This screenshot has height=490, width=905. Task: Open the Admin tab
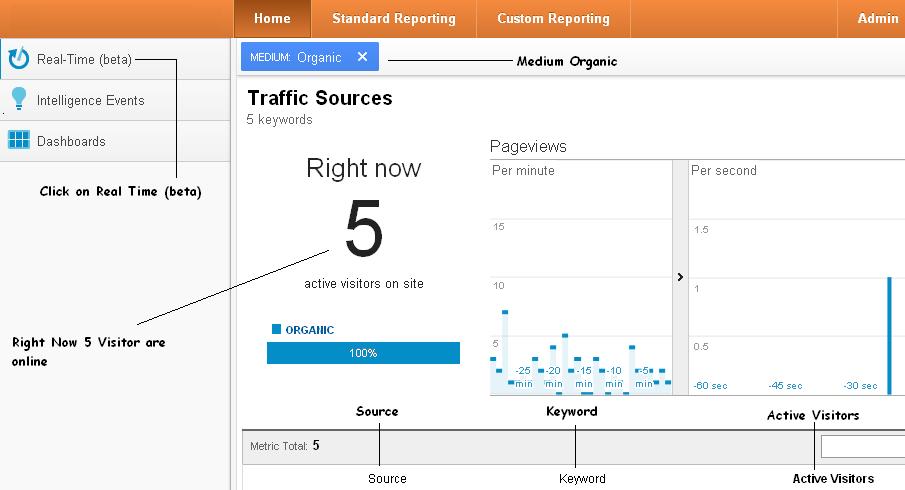coord(877,18)
